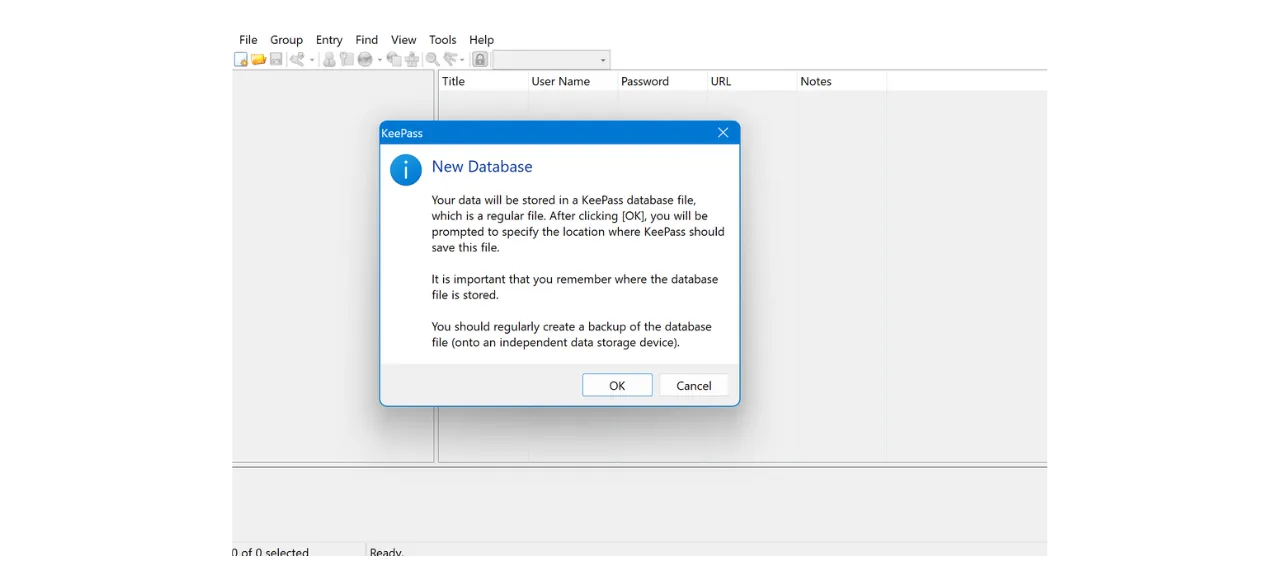Cancel the New Database dialog
Viewport: 1280px width, 586px height.
[x=694, y=385]
